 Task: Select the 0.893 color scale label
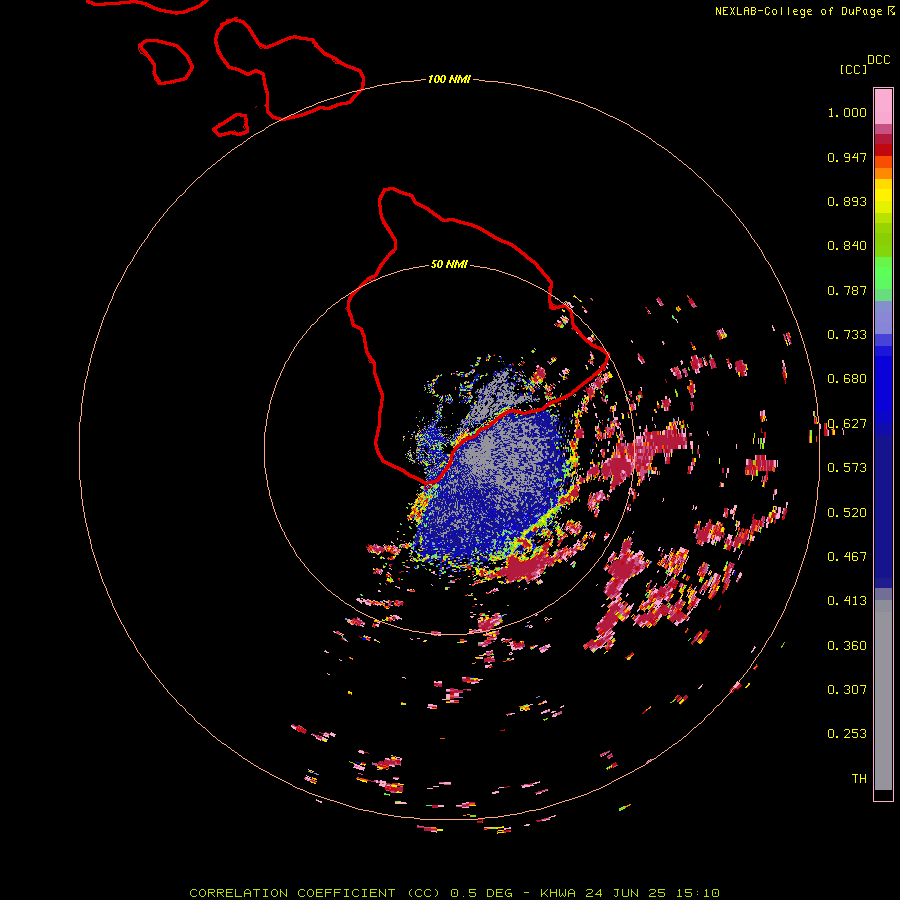(x=847, y=201)
